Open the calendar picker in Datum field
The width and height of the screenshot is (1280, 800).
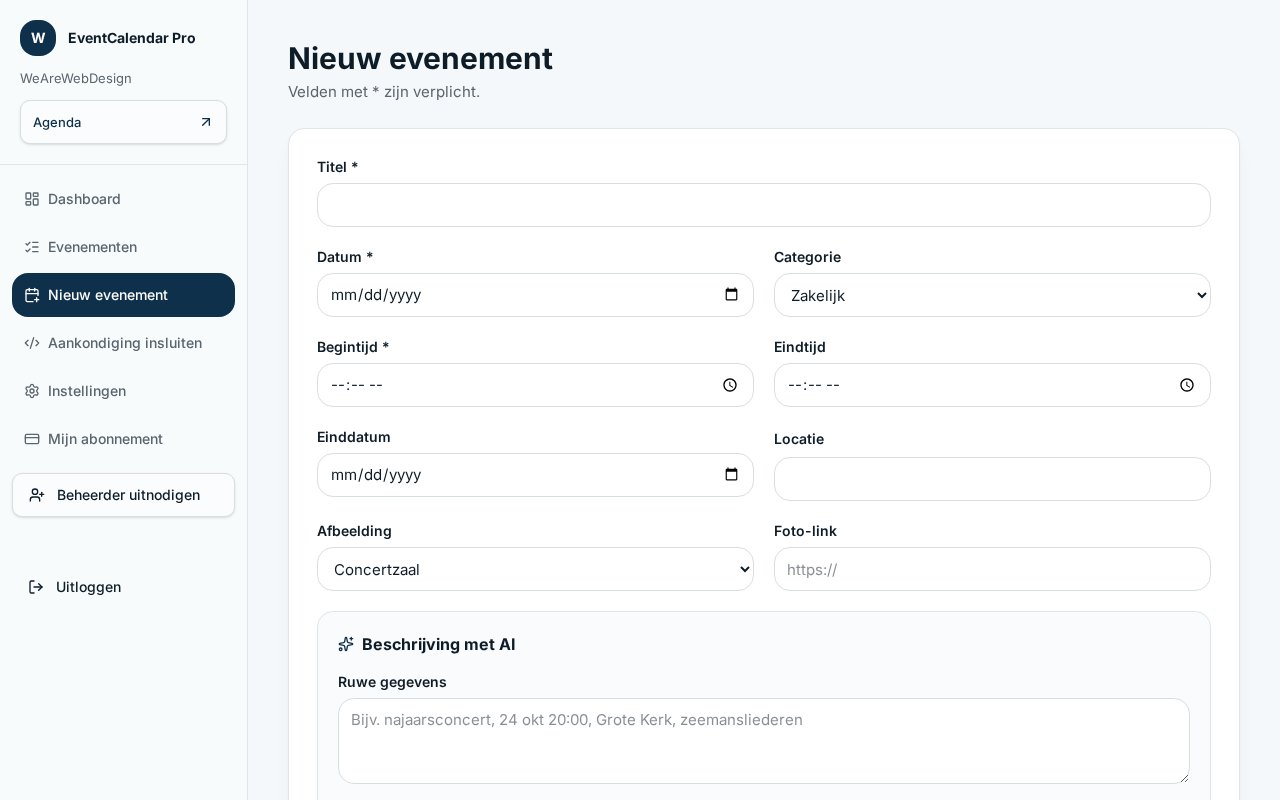(x=731, y=295)
